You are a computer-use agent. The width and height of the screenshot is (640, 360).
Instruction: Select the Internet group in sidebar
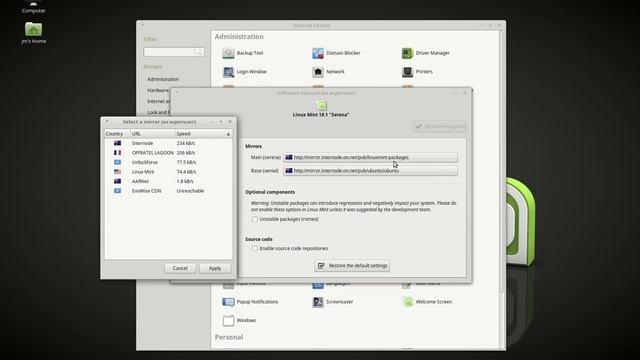(x=158, y=101)
